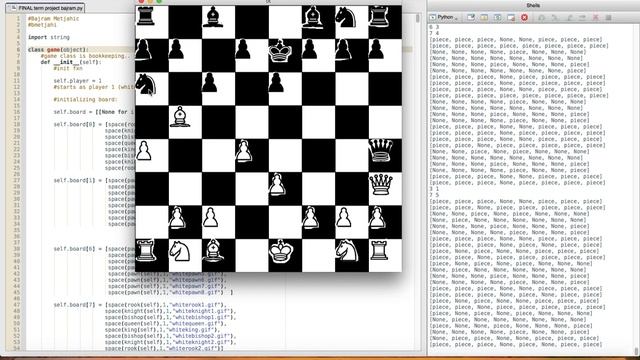The image size is (640, 360).
Task: Click the '#initializing board:' comment line
Action: tap(85, 100)
